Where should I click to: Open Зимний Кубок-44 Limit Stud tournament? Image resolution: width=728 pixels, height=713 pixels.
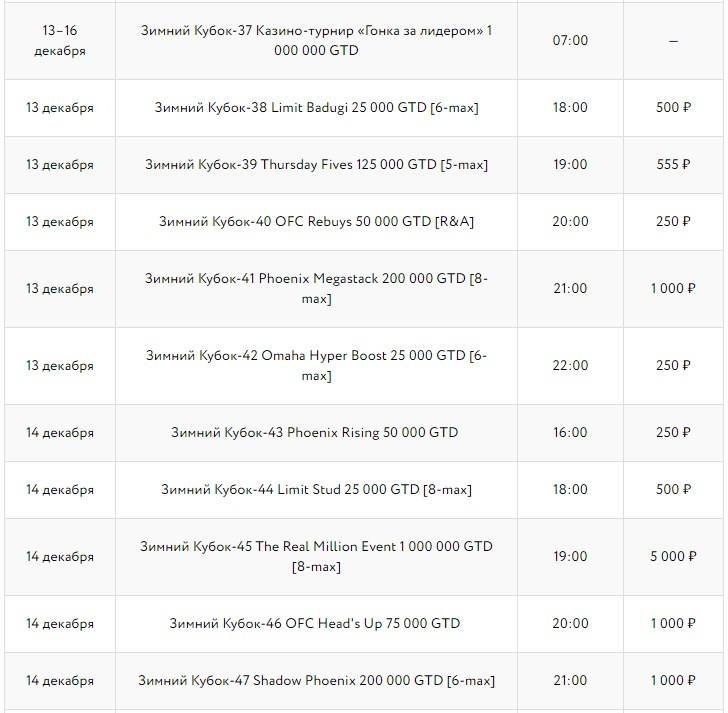[x=316, y=490]
